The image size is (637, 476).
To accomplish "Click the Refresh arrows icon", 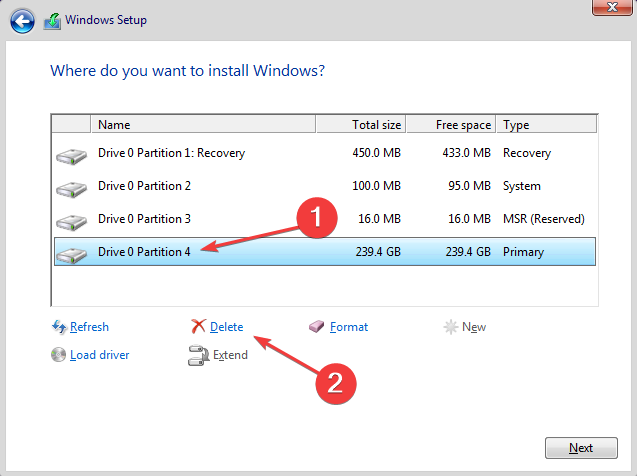I will pyautogui.click(x=59, y=327).
